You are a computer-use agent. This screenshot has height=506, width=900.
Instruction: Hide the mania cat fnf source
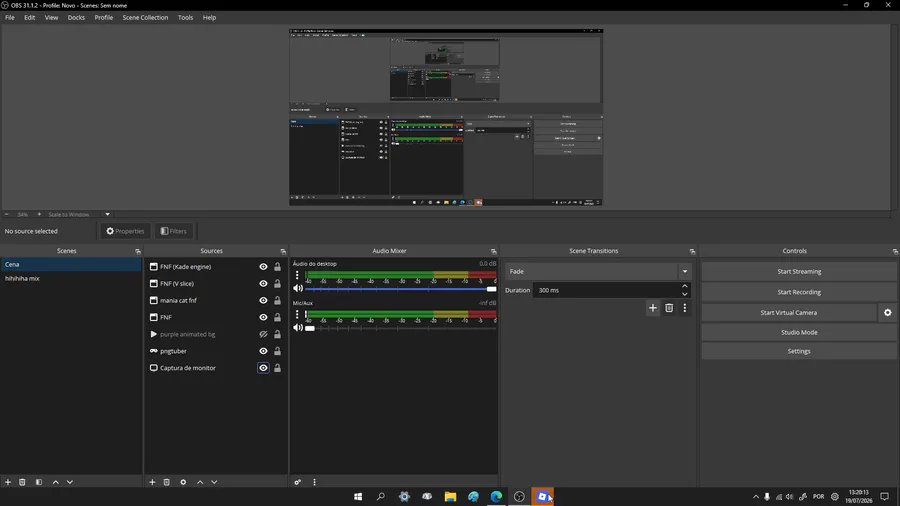[263, 301]
